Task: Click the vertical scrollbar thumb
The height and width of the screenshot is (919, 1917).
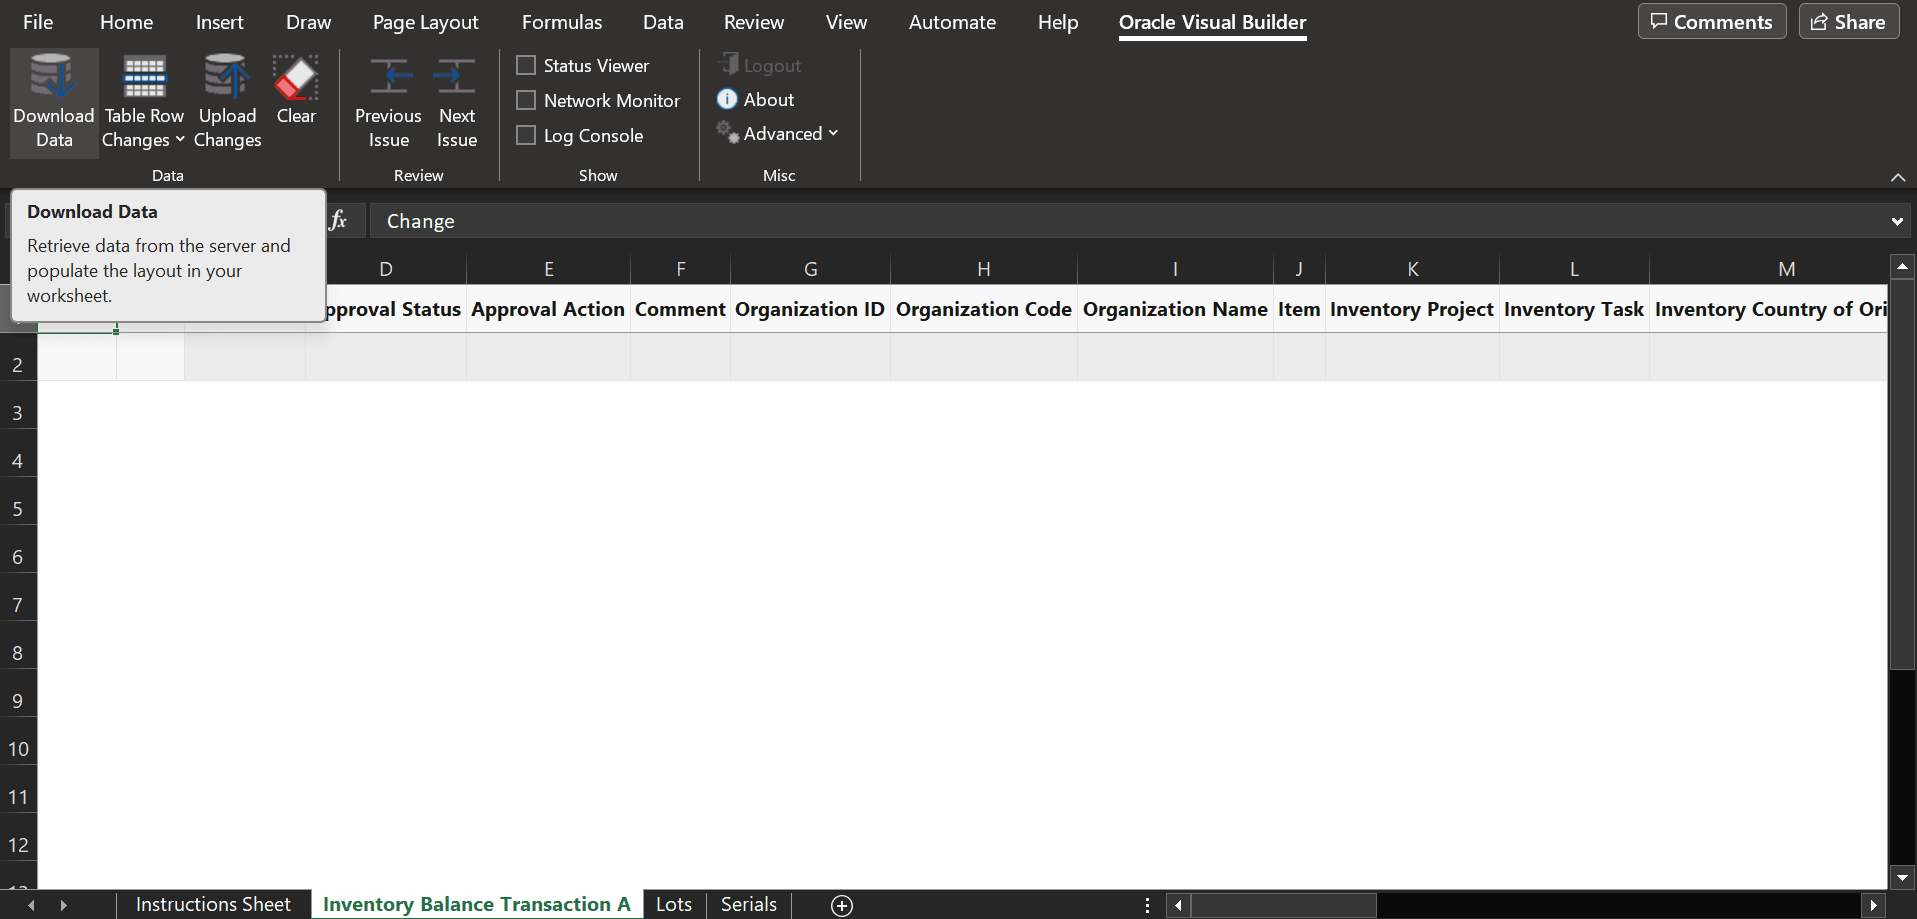Action: pyautogui.click(x=1902, y=474)
